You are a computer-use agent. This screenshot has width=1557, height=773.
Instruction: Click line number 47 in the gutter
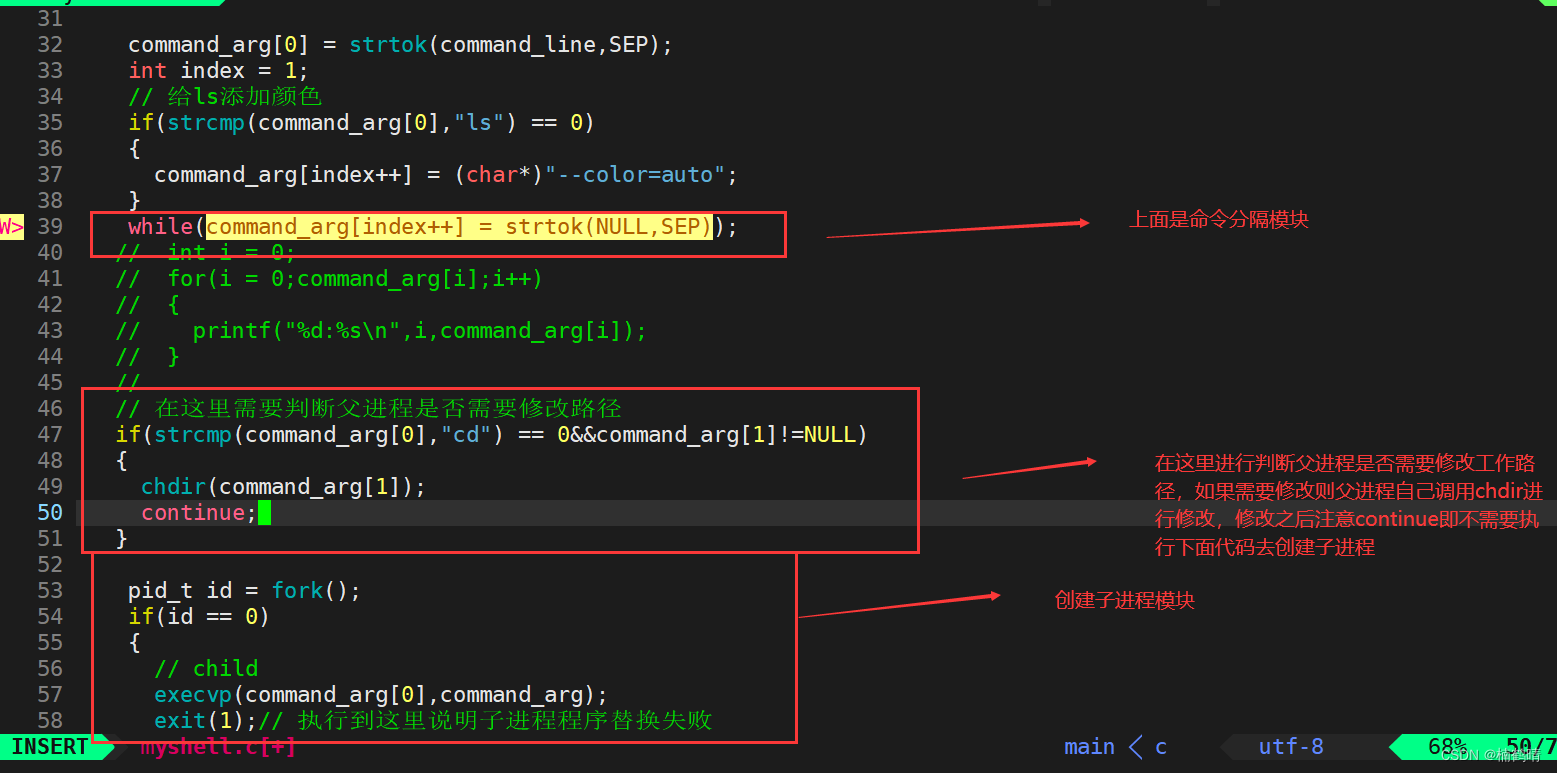(50, 435)
